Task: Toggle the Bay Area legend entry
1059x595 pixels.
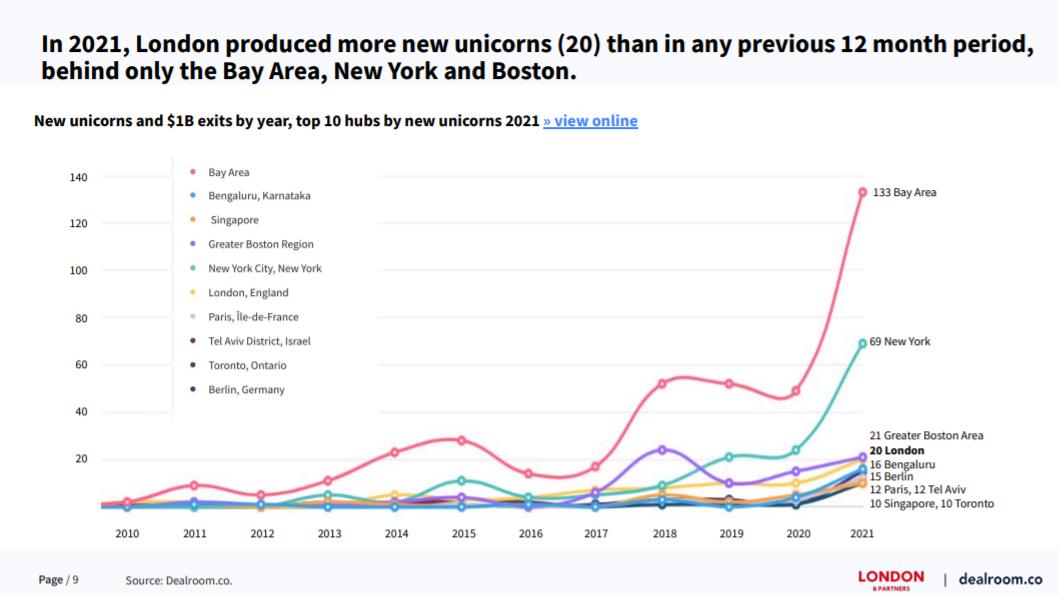Action: pyautogui.click(x=228, y=172)
